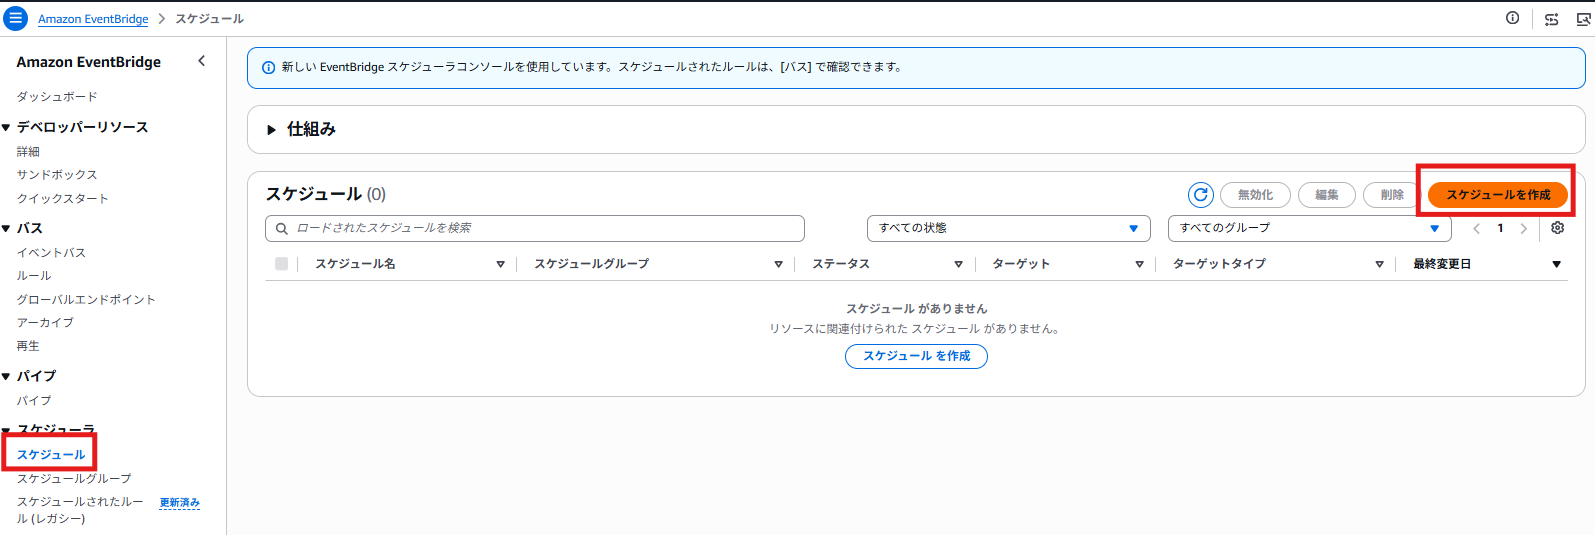Click the 編集 button

click(1327, 195)
